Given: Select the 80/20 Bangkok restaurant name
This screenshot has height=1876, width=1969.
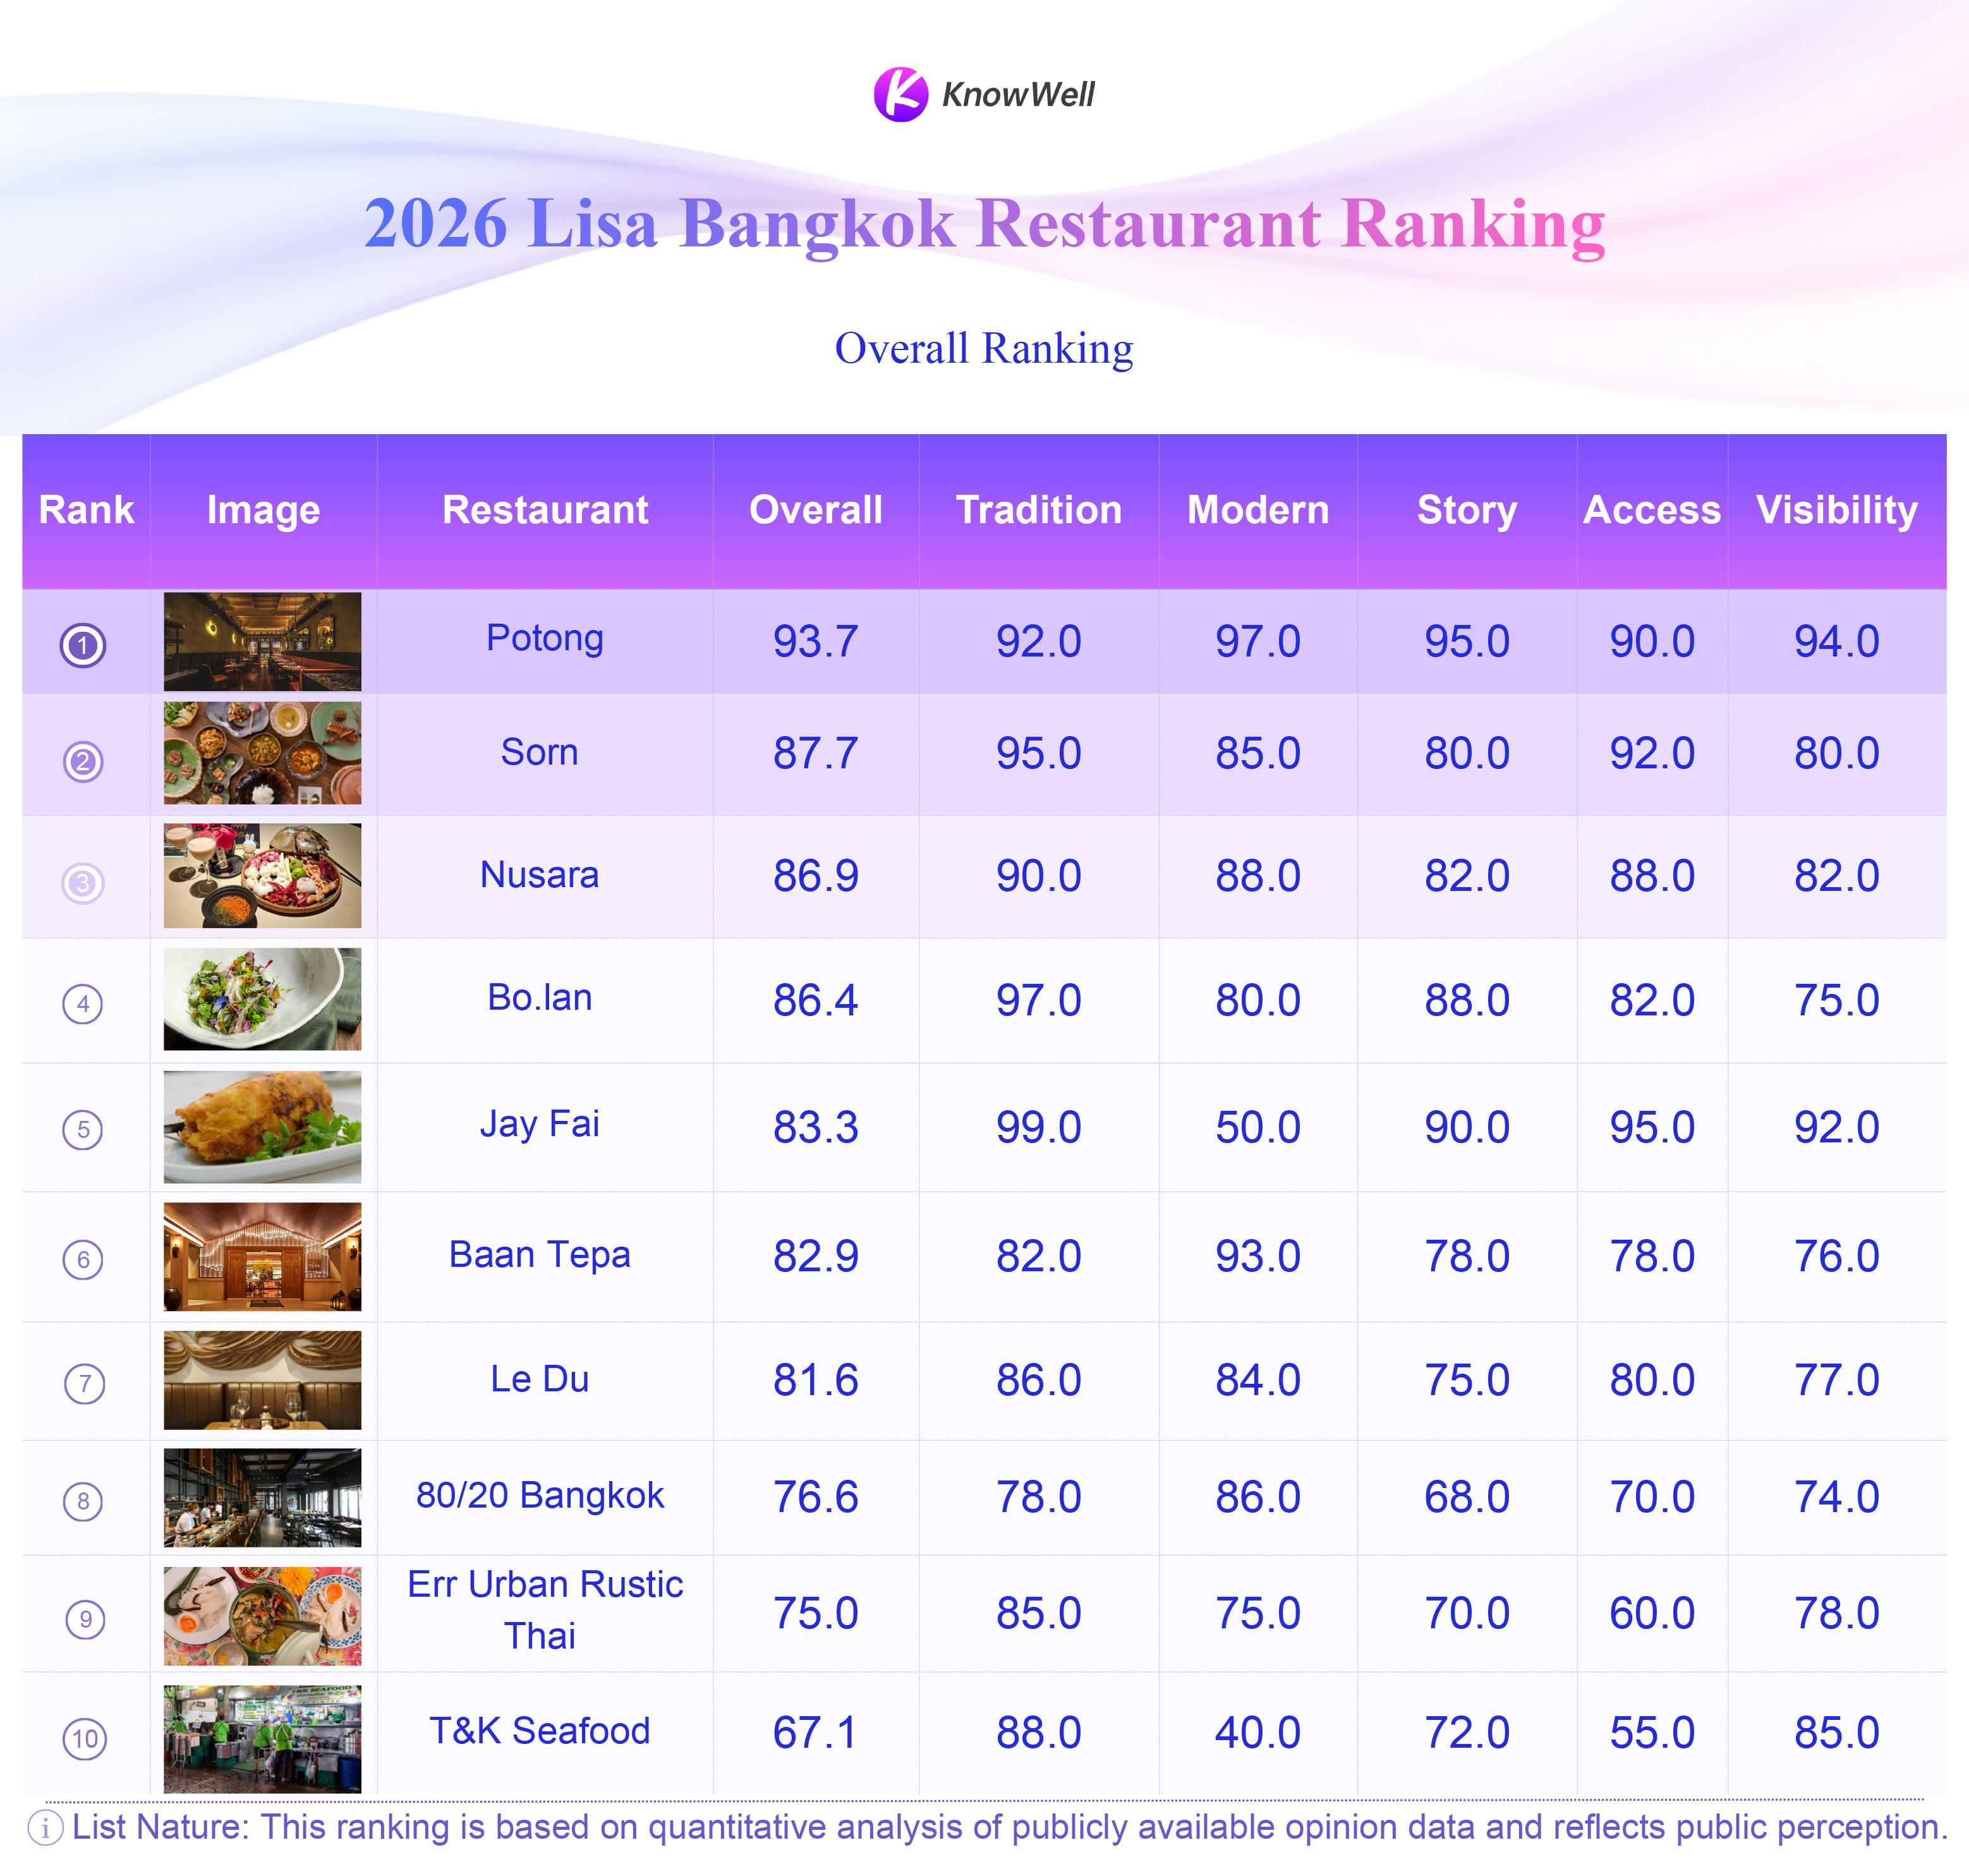Looking at the screenshot, I should pos(540,1497).
